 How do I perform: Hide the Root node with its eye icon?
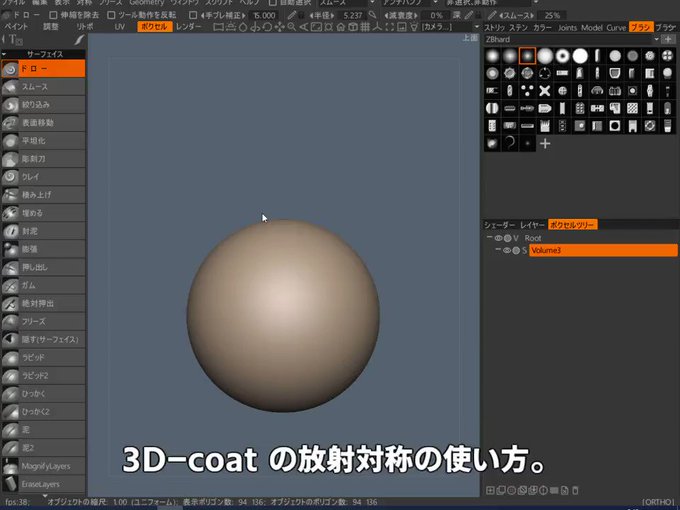pos(498,238)
